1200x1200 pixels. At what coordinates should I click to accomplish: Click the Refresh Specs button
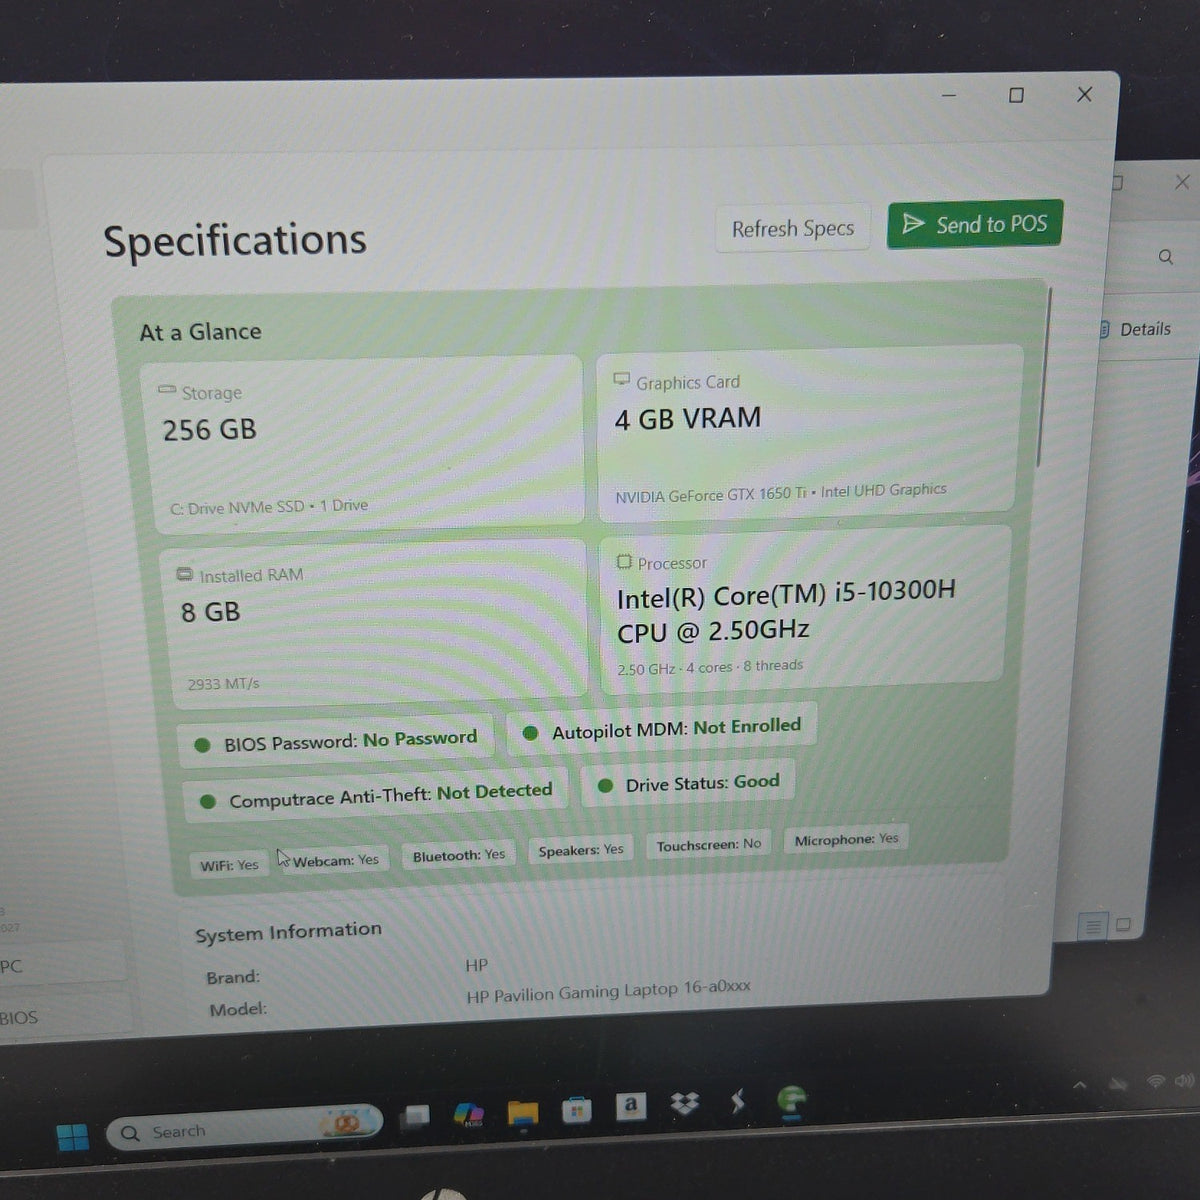click(793, 229)
